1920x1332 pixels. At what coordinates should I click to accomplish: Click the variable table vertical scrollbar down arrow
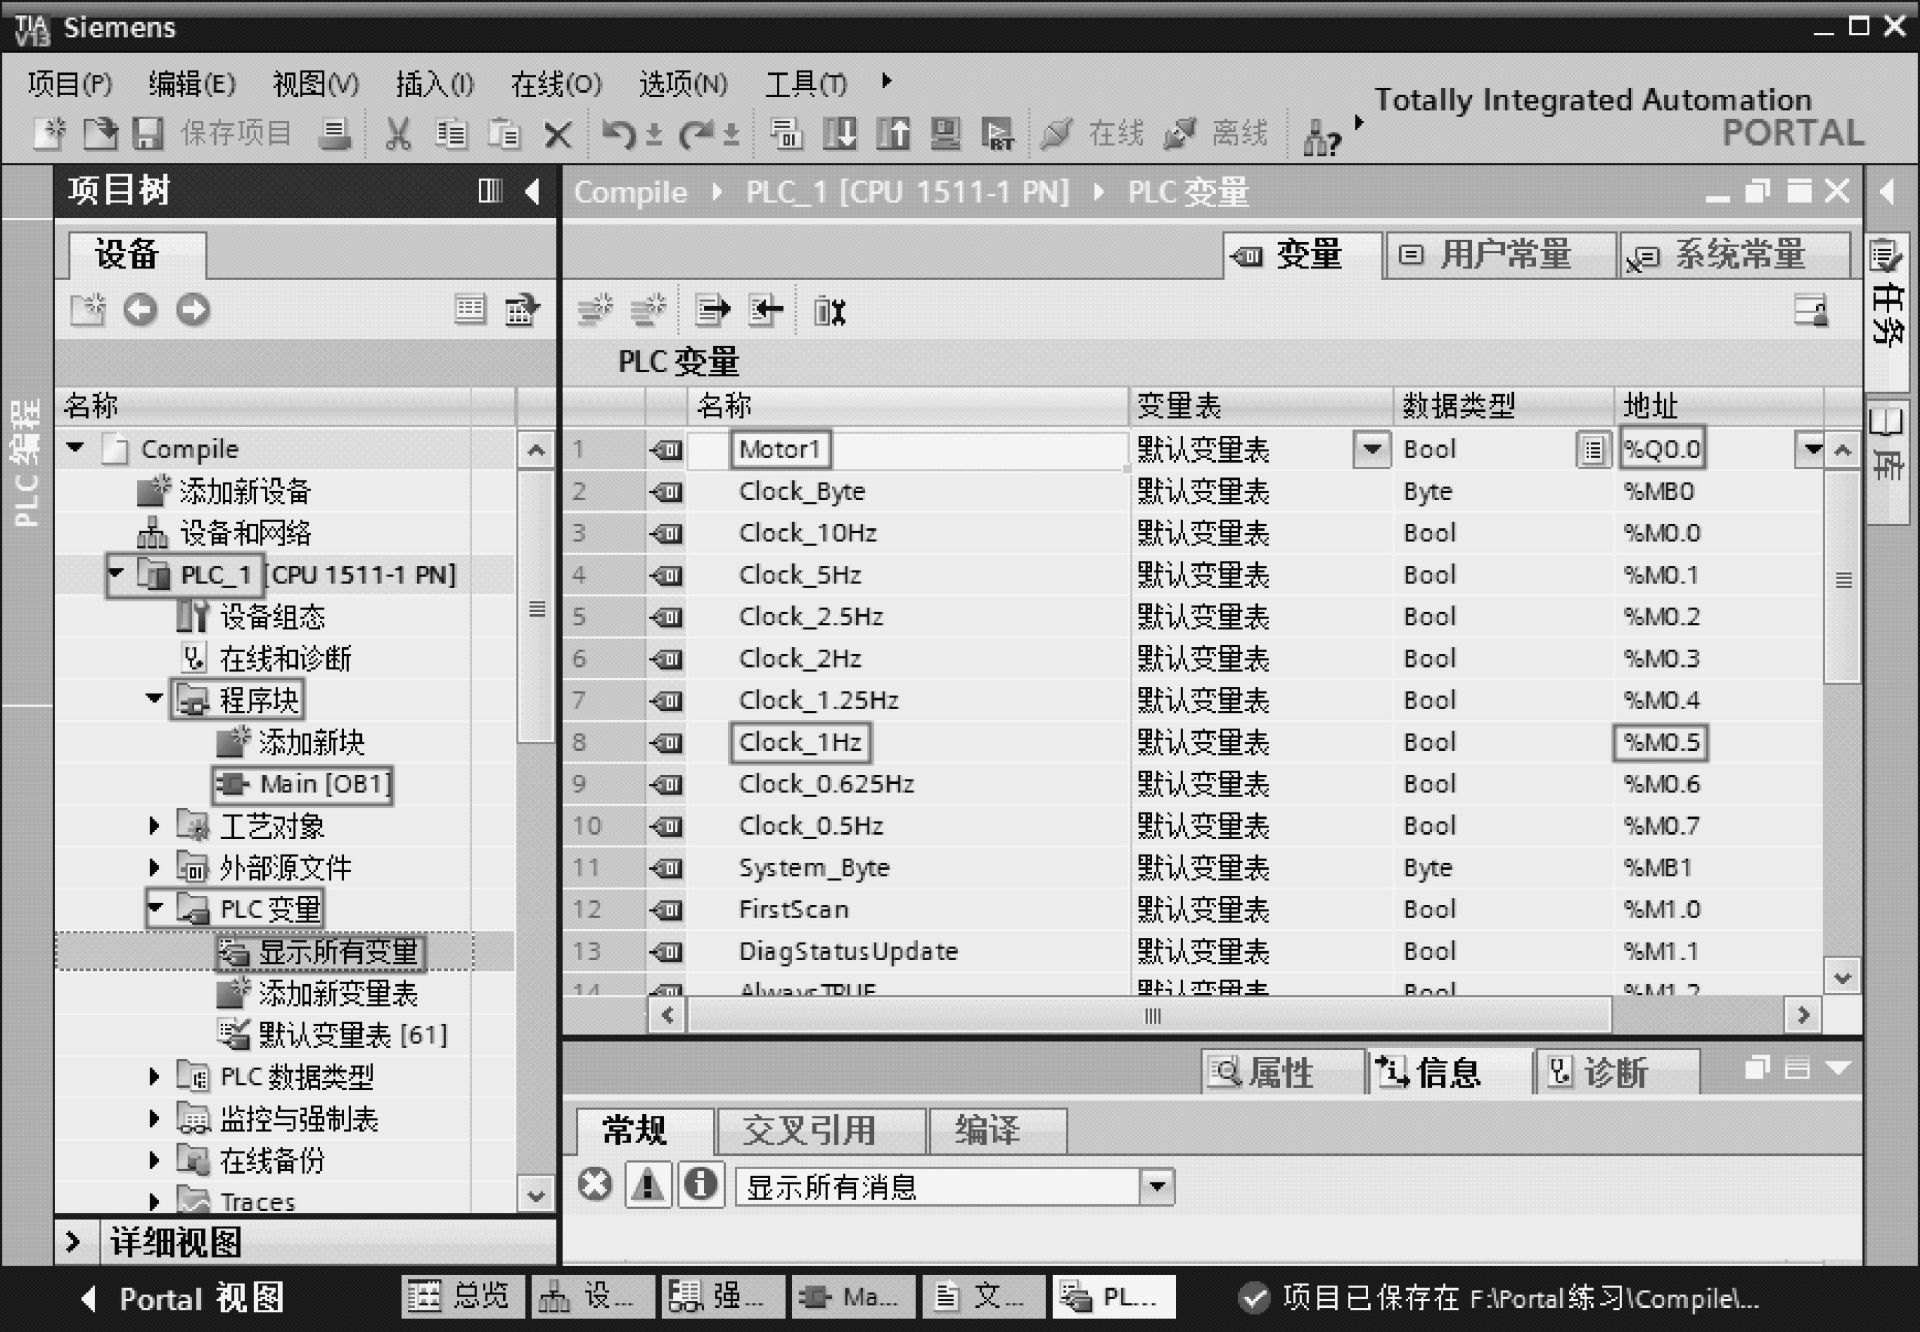pyautogui.click(x=1842, y=977)
